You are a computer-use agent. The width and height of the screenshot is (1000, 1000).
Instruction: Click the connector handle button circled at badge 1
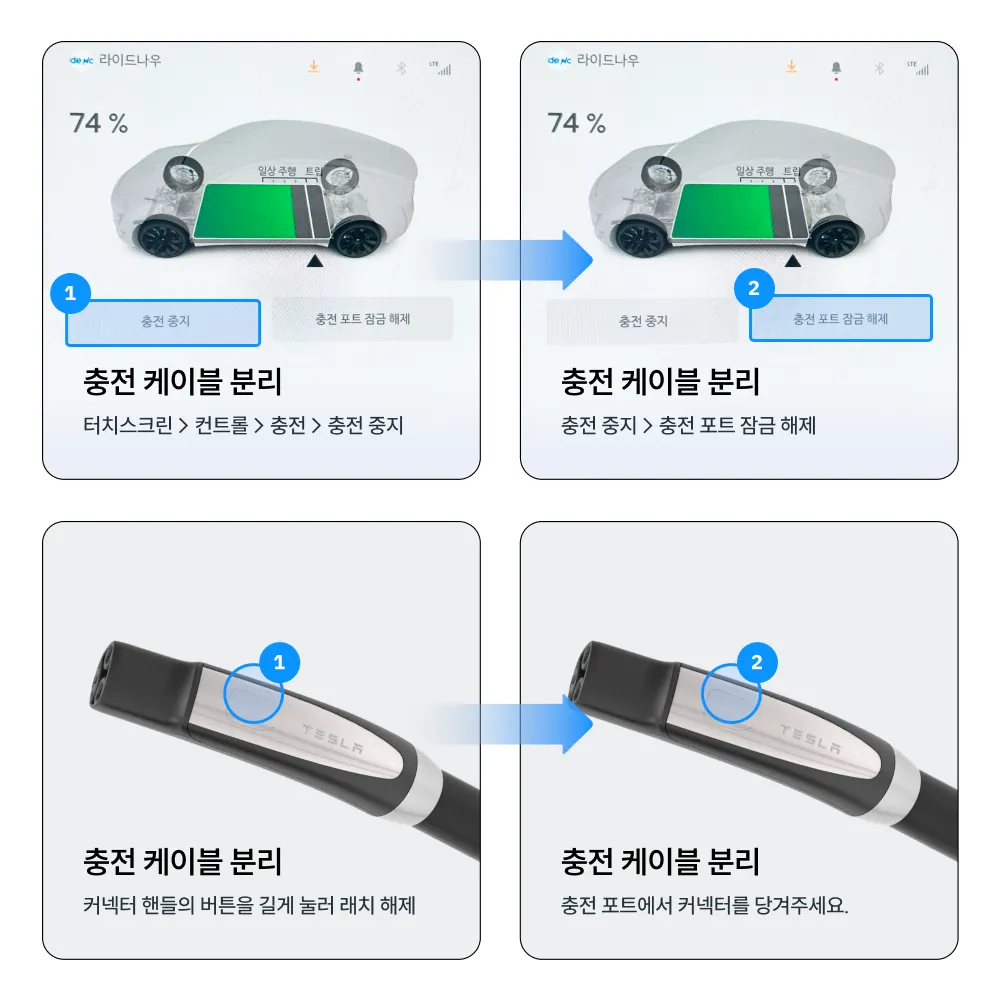tap(253, 693)
